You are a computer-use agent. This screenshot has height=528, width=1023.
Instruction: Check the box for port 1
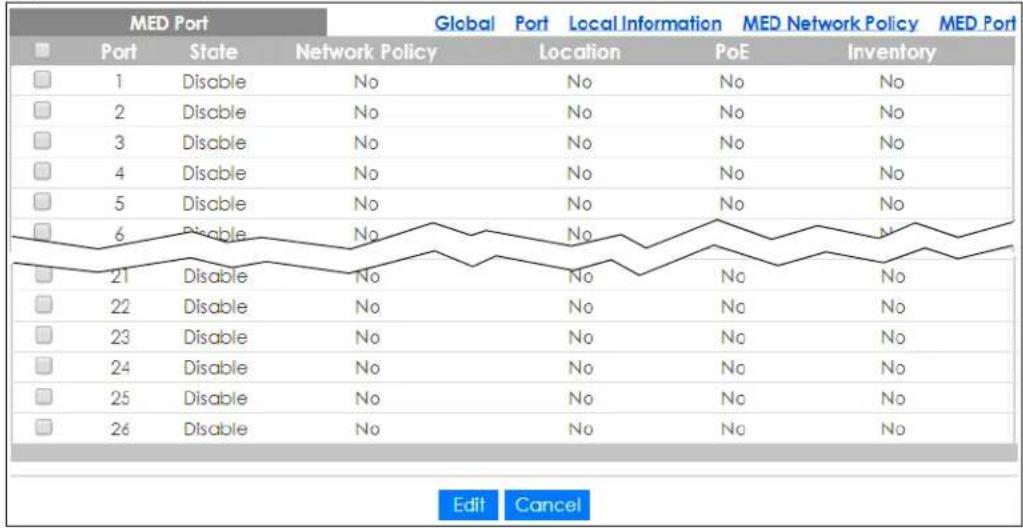pyautogui.click(x=42, y=80)
